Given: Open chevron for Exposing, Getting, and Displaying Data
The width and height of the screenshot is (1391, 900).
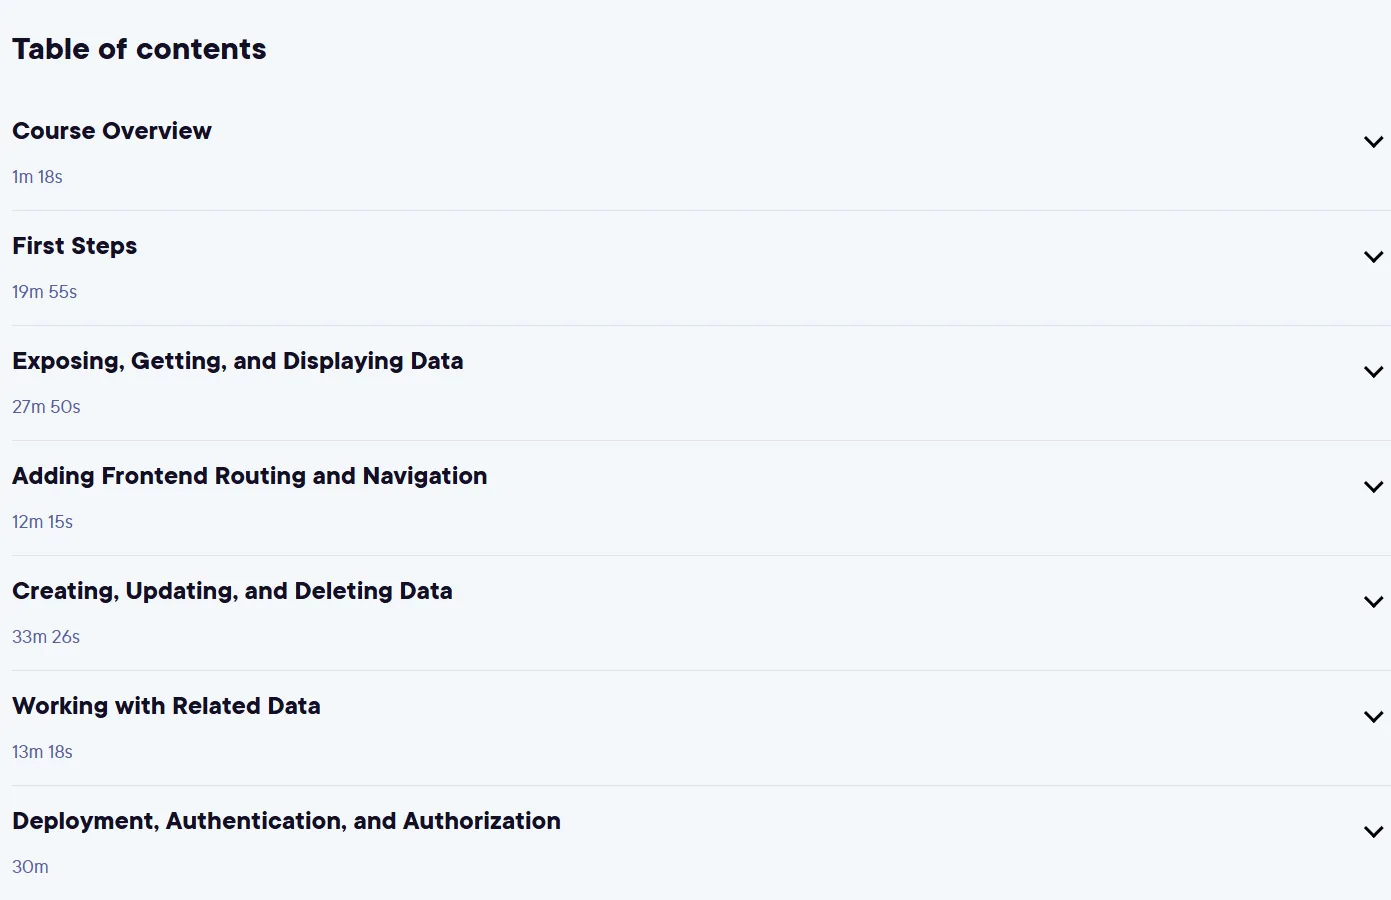Looking at the screenshot, I should (1373, 372).
